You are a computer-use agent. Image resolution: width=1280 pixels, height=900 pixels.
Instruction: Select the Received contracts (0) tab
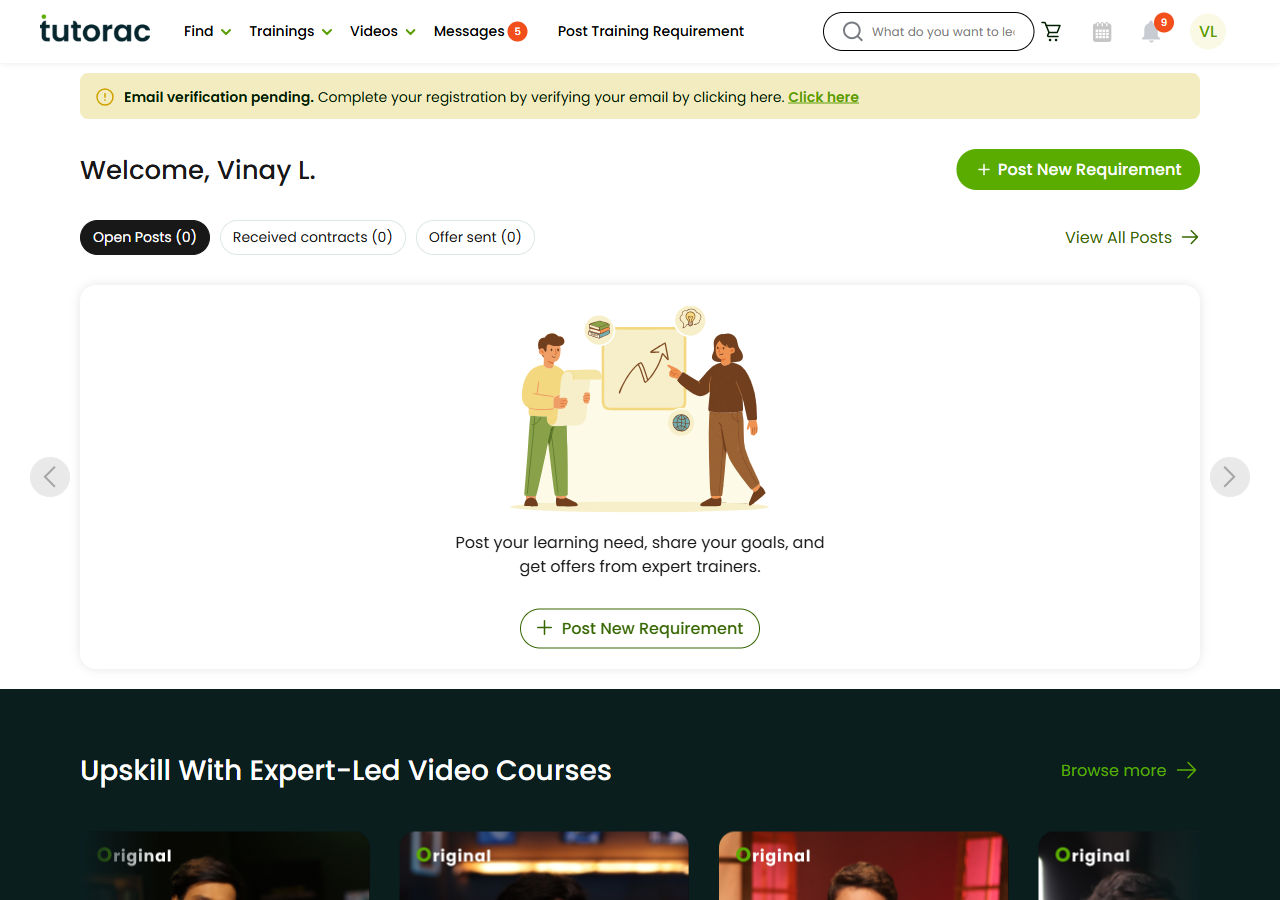[x=313, y=237]
